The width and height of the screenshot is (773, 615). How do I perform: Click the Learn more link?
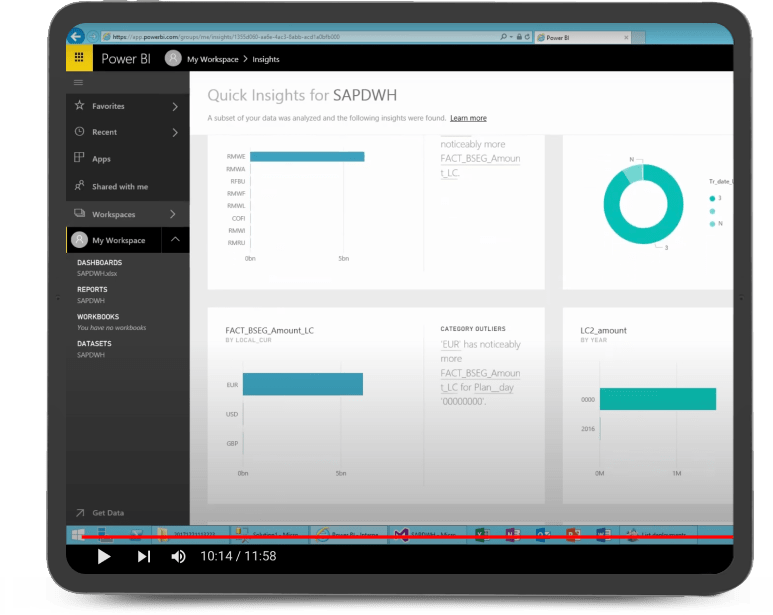468,118
